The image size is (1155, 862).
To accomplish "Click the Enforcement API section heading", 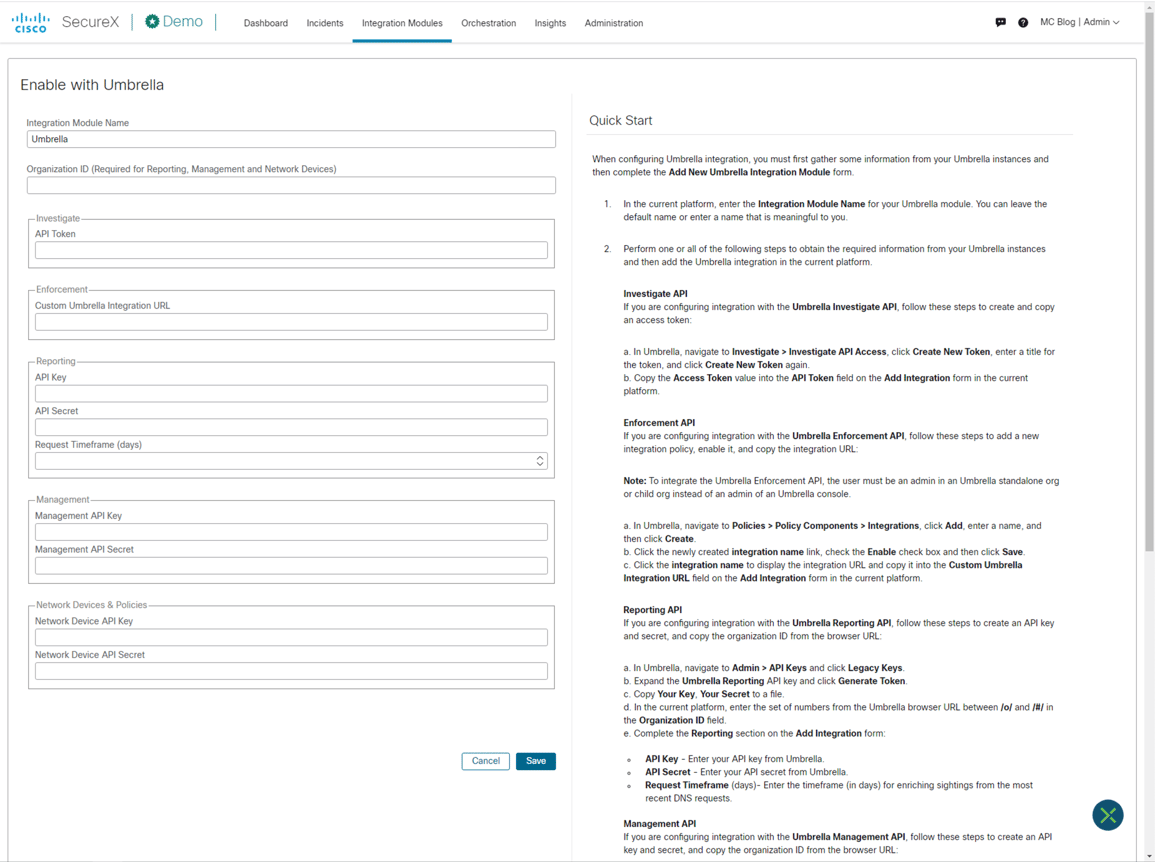I will (x=659, y=423).
